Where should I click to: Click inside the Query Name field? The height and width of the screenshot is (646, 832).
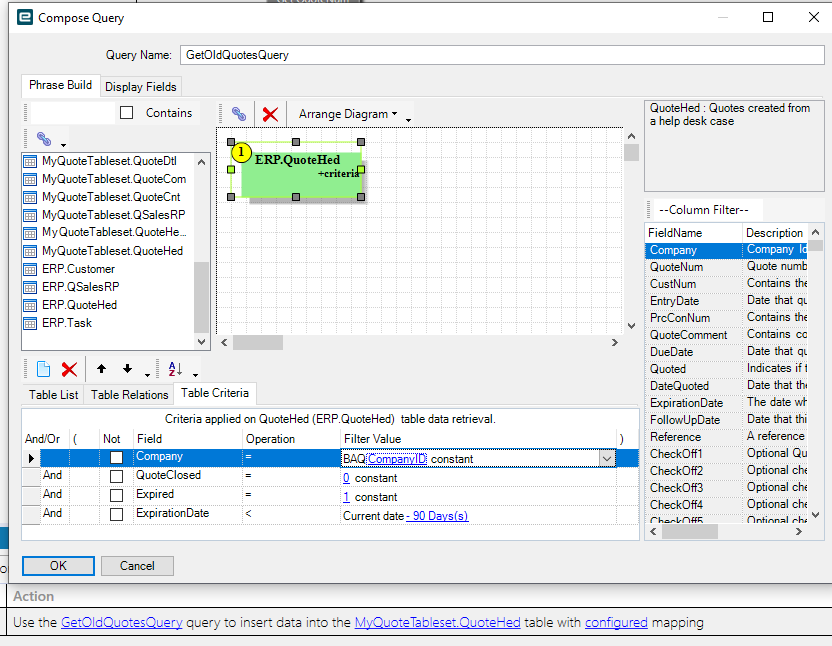tap(400, 57)
